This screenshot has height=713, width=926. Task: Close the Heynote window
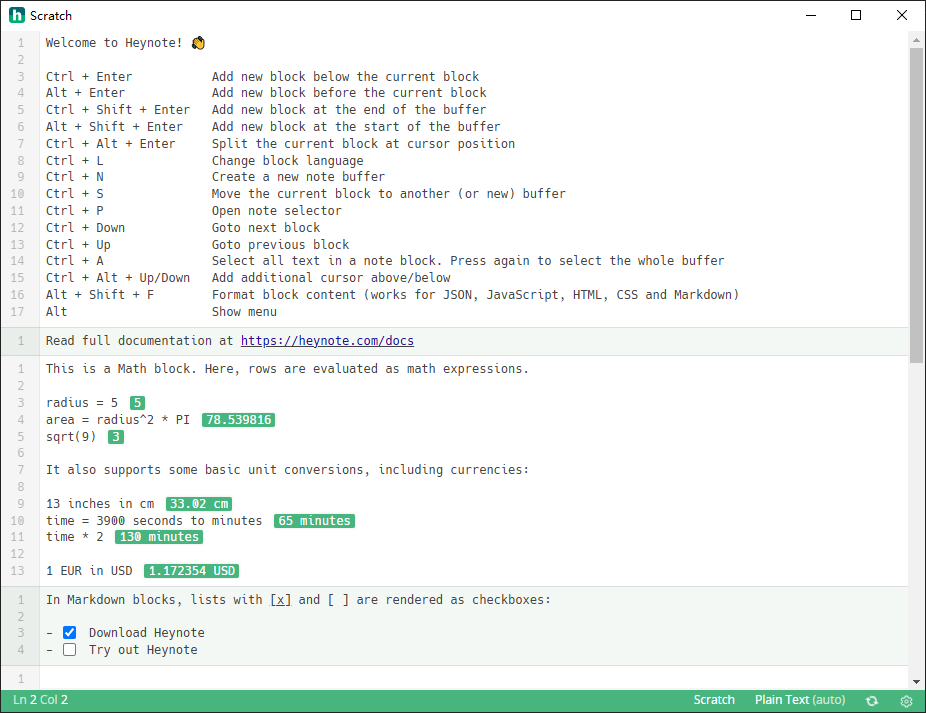click(902, 15)
